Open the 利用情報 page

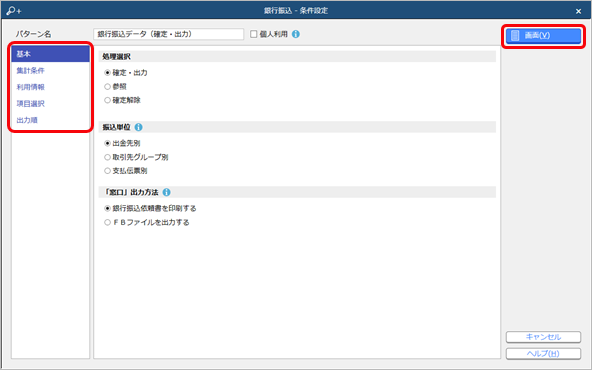[x=51, y=87]
